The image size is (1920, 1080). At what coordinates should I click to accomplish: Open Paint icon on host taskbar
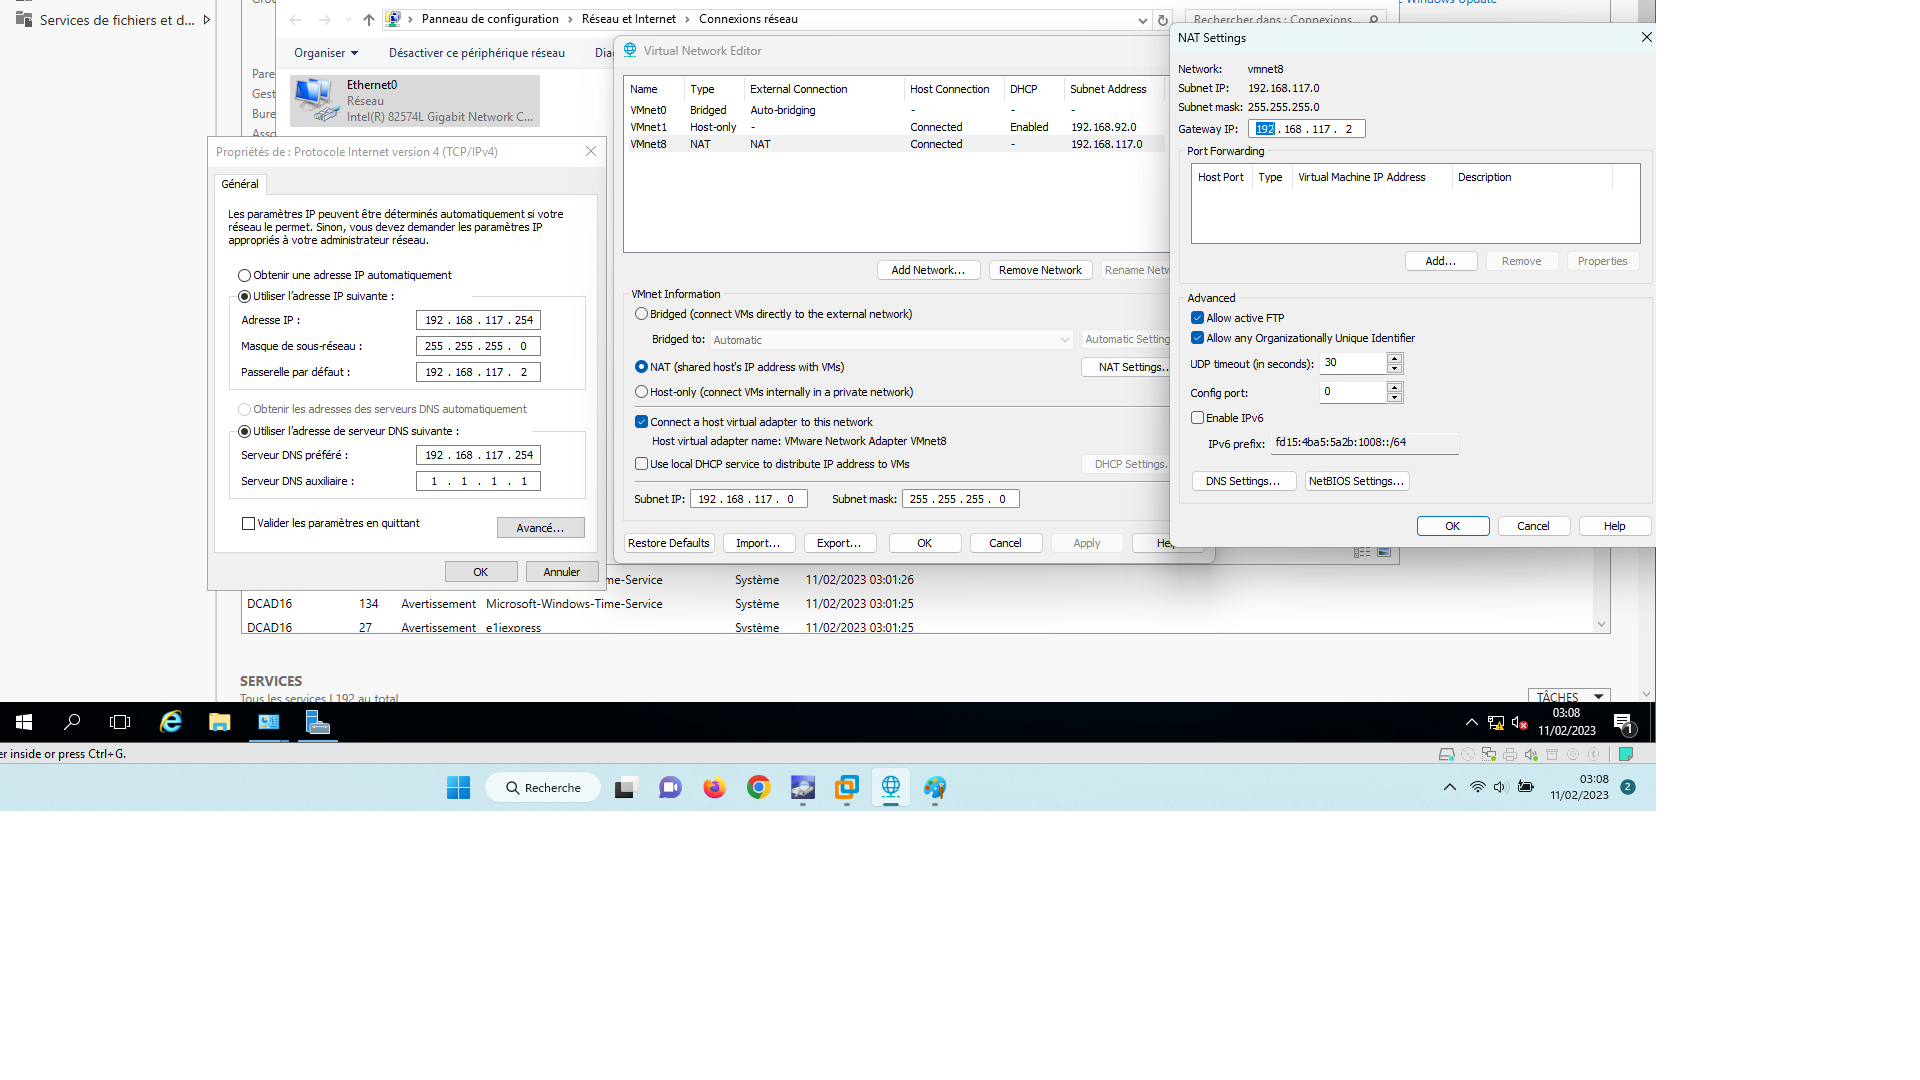935,788
